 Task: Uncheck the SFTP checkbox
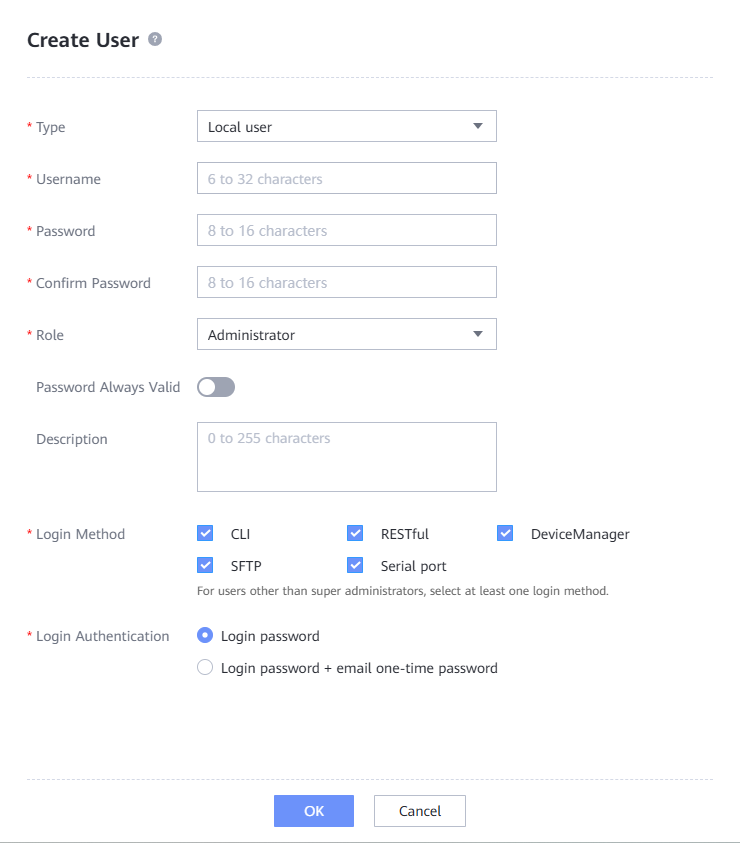coord(206,566)
